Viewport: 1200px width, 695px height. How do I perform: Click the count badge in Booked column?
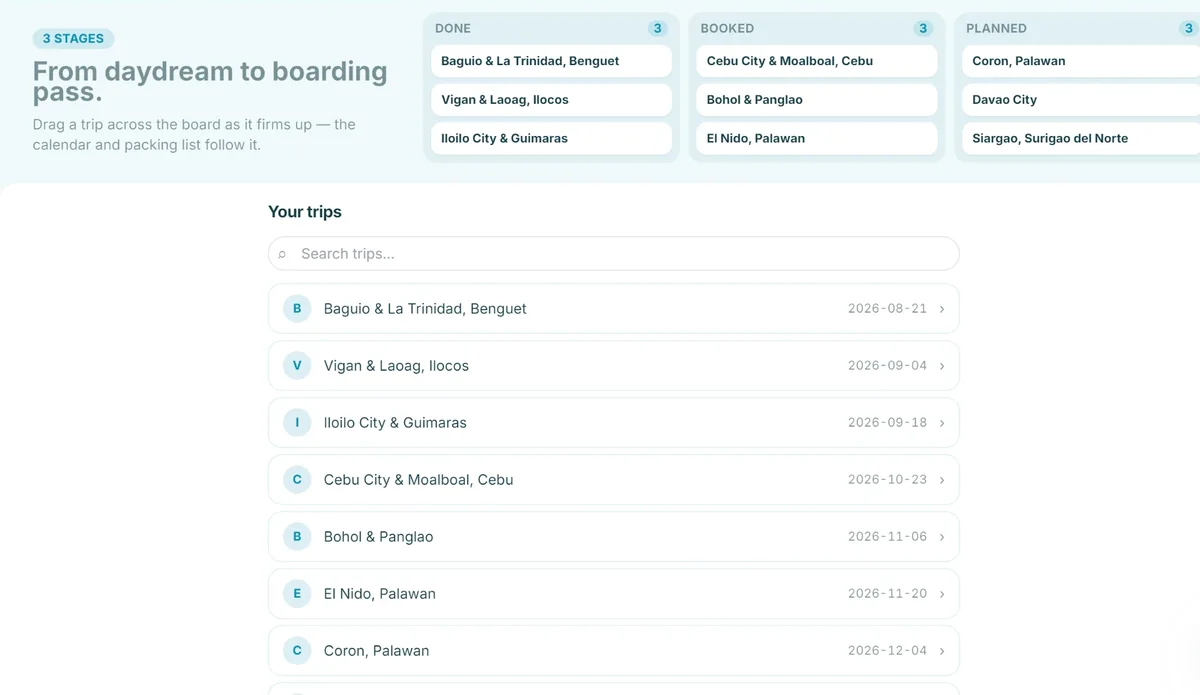pyautogui.click(x=923, y=28)
